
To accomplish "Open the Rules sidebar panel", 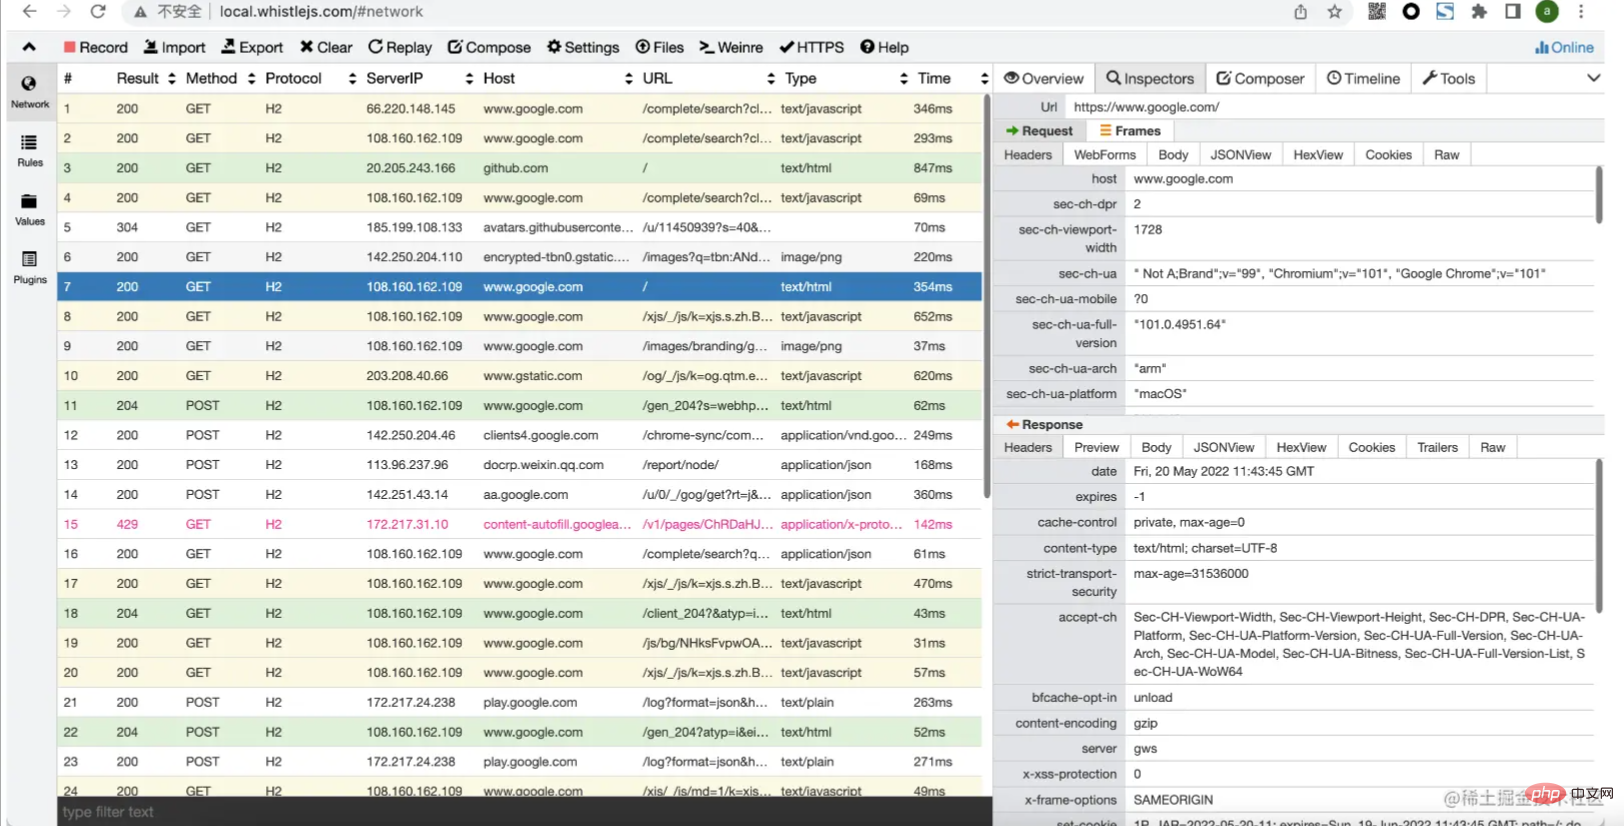I will (30, 150).
